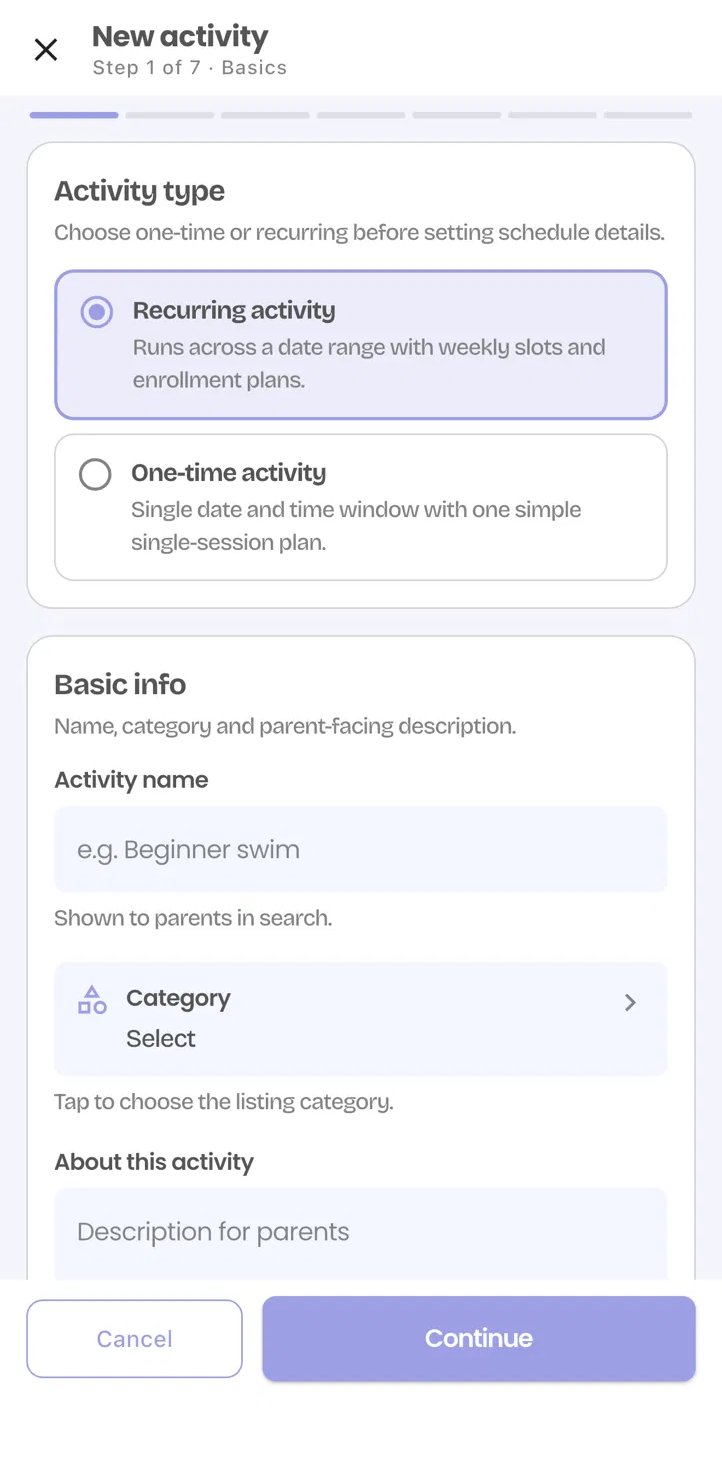This screenshot has width=722, height=1470.
Task: Close the New activity form with X
Action: click(x=46, y=50)
